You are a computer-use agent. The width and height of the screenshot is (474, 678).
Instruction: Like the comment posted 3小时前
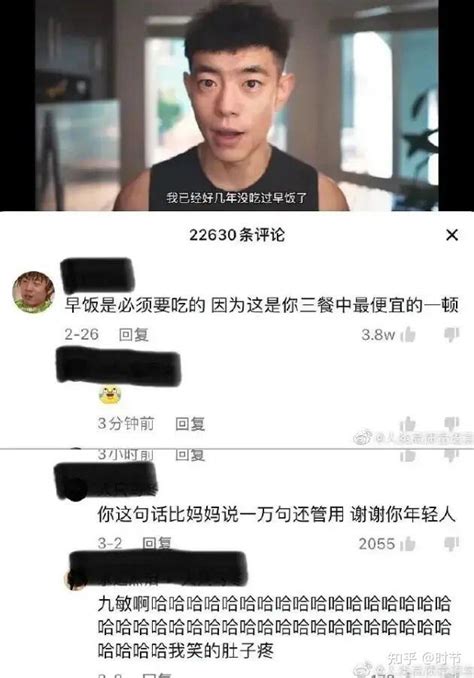point(408,455)
